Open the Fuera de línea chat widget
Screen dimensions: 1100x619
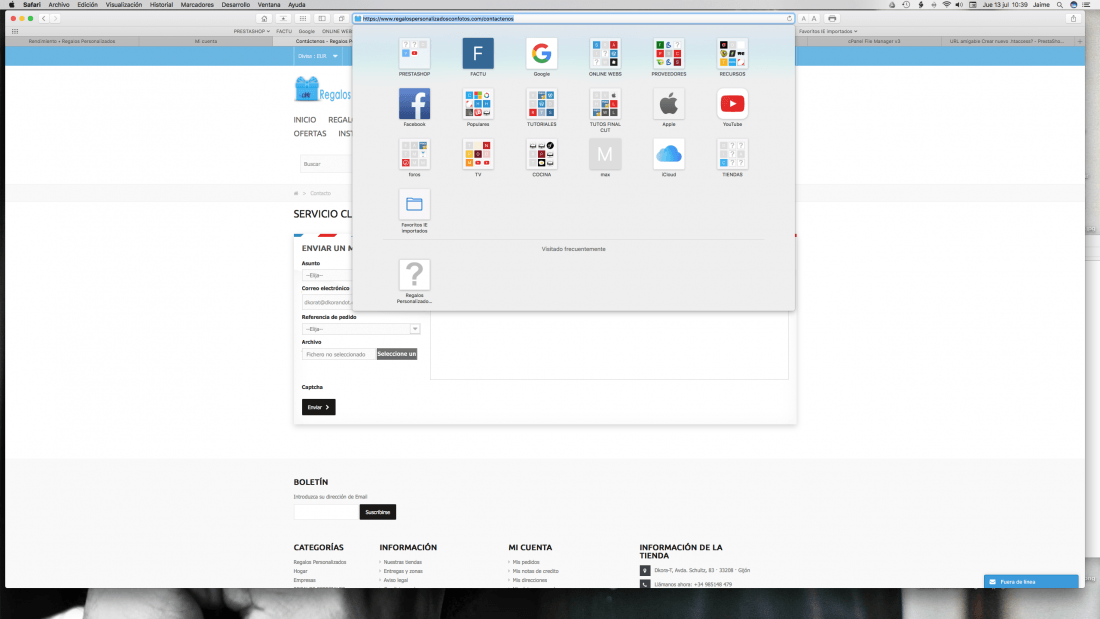(x=1031, y=582)
